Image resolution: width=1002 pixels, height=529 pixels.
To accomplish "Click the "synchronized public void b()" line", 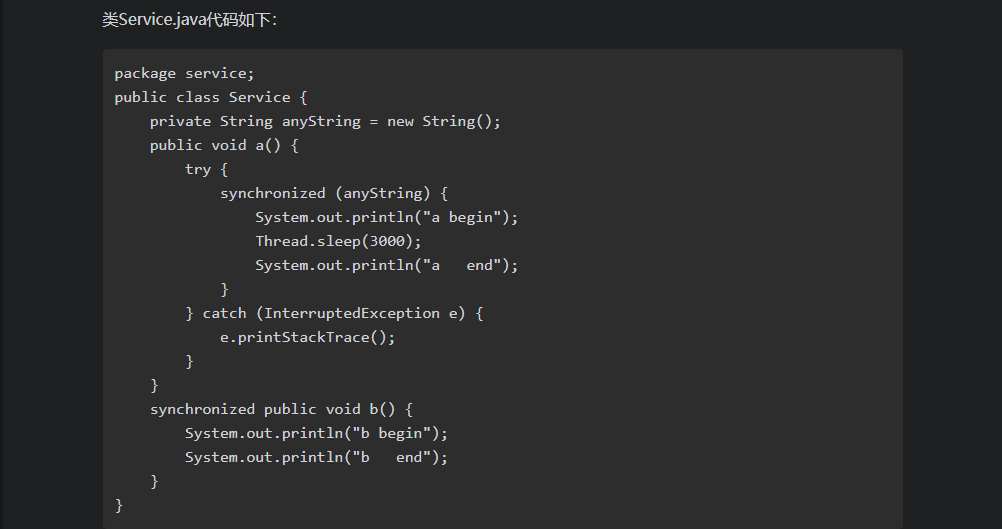I will click(281, 410).
